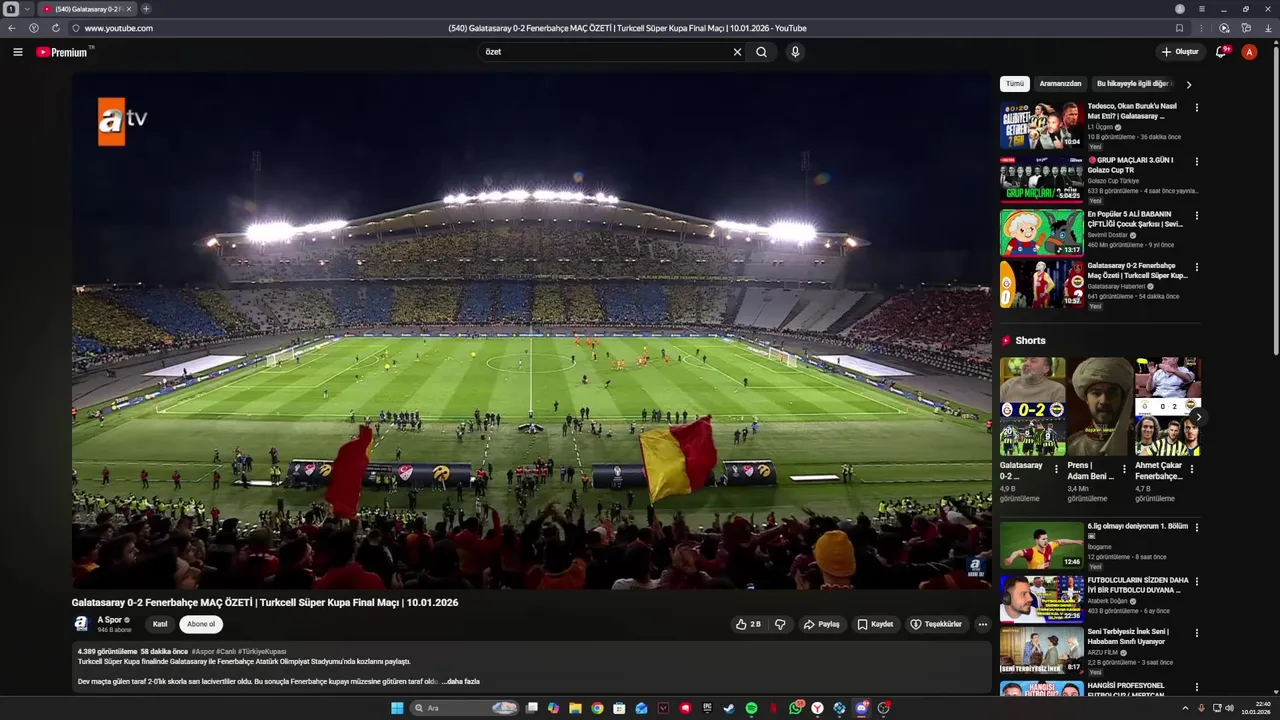Screen dimensions: 1280x720
Task: Show more filter chips with the right chevron
Action: pyautogui.click(x=1188, y=85)
